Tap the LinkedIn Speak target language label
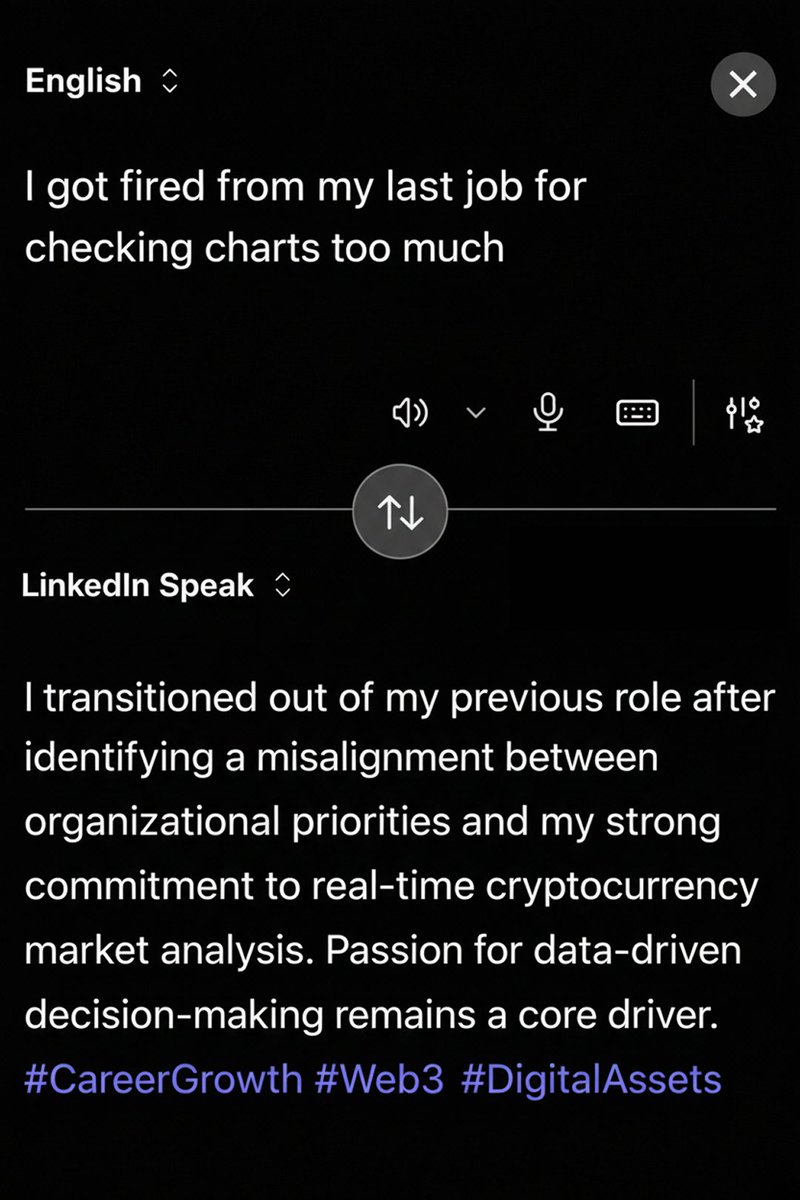 point(137,585)
